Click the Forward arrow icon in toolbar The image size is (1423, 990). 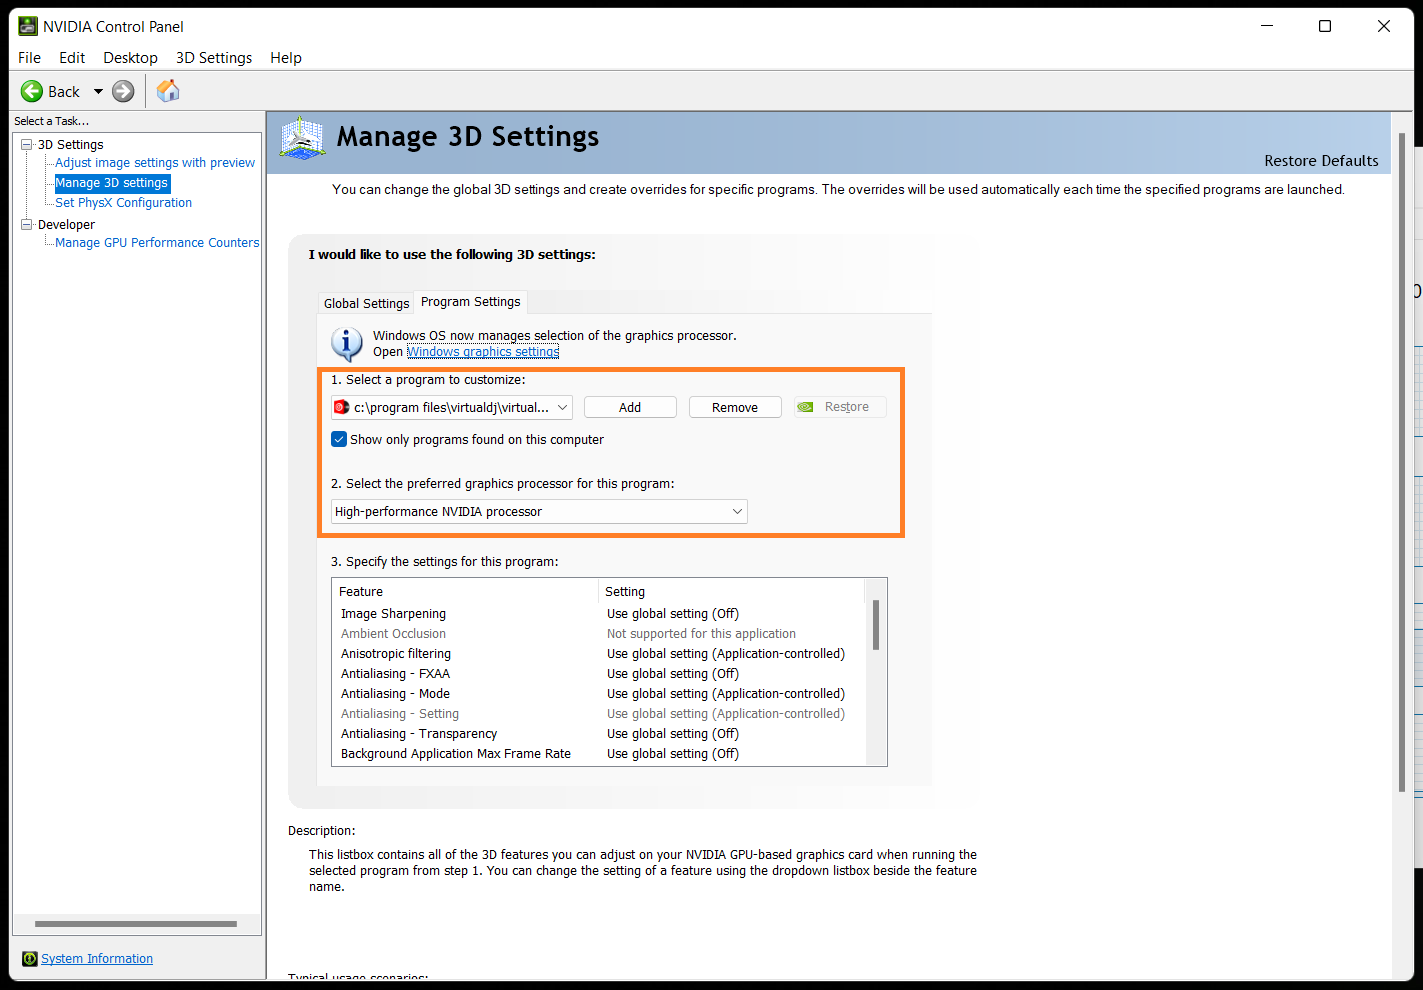coord(123,92)
